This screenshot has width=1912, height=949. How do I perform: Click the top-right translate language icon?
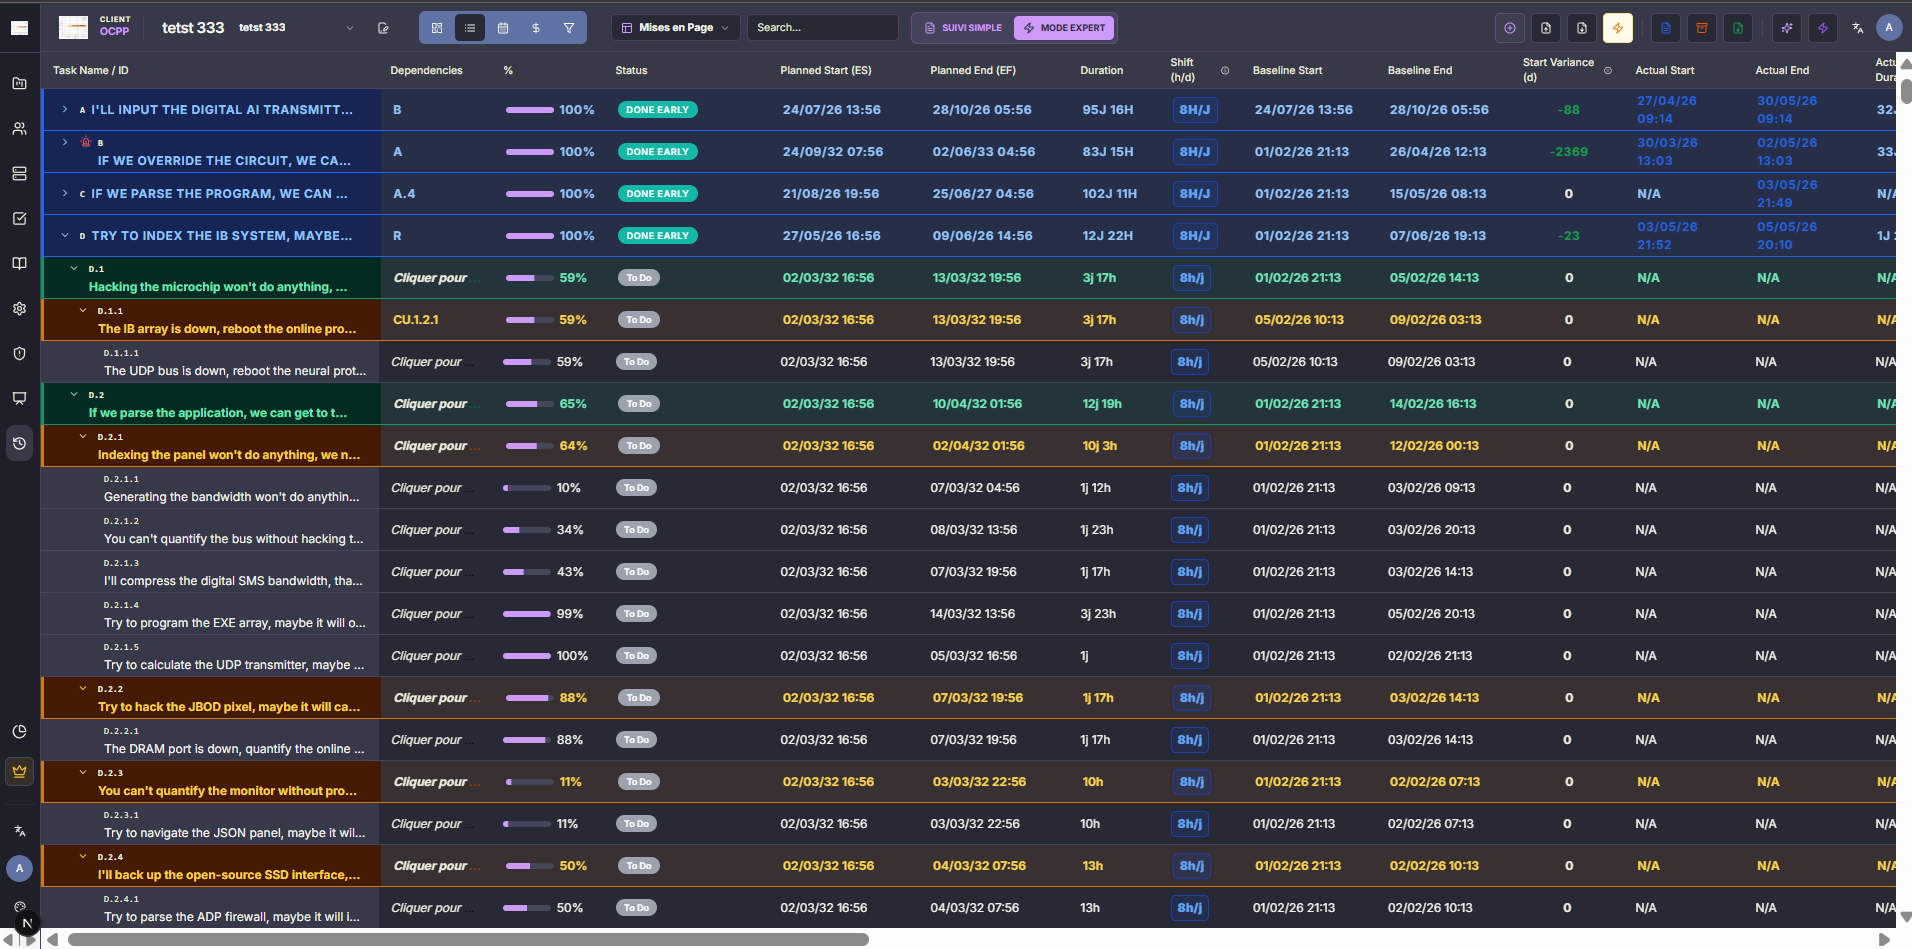pyautogui.click(x=1858, y=28)
